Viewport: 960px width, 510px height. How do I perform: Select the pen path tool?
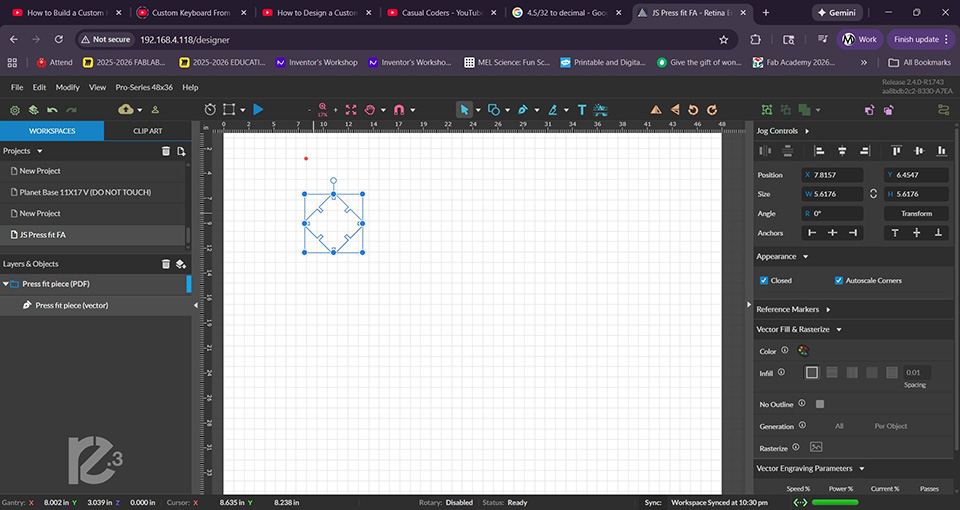(x=522, y=110)
